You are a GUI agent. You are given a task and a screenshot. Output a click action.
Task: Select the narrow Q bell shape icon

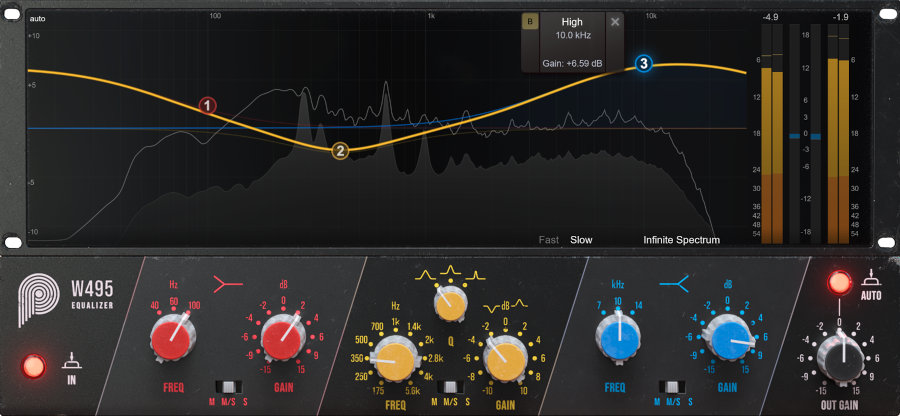coord(476,277)
